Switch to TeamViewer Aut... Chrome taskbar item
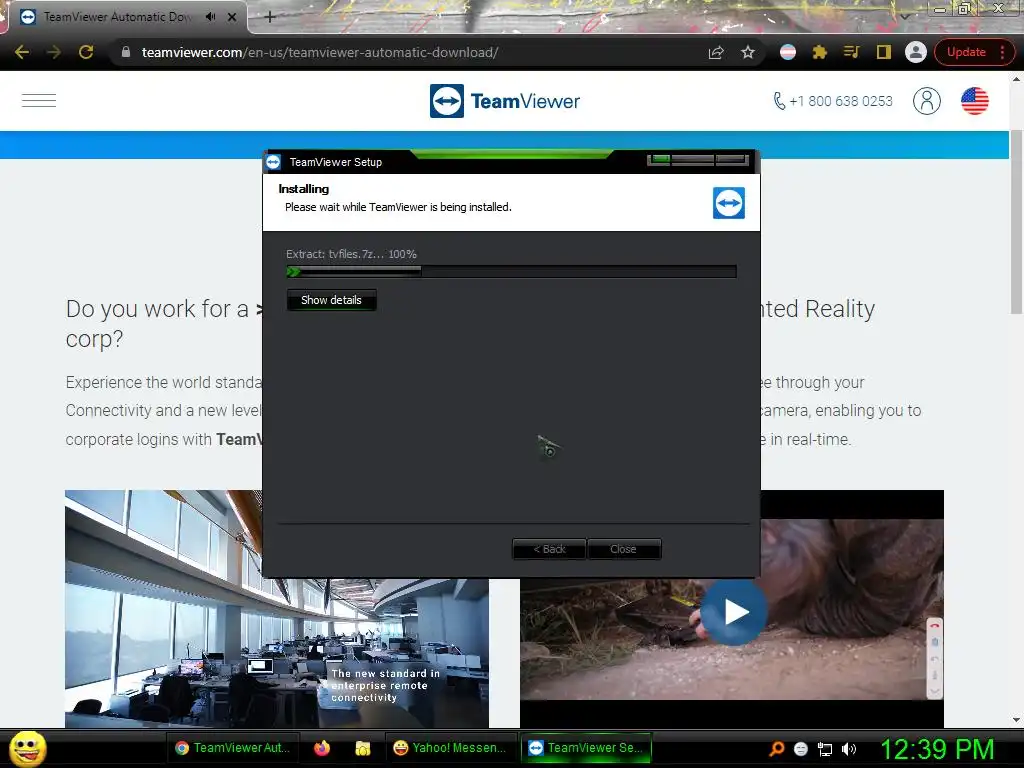Viewport: 1024px width, 768px height. 232,748
